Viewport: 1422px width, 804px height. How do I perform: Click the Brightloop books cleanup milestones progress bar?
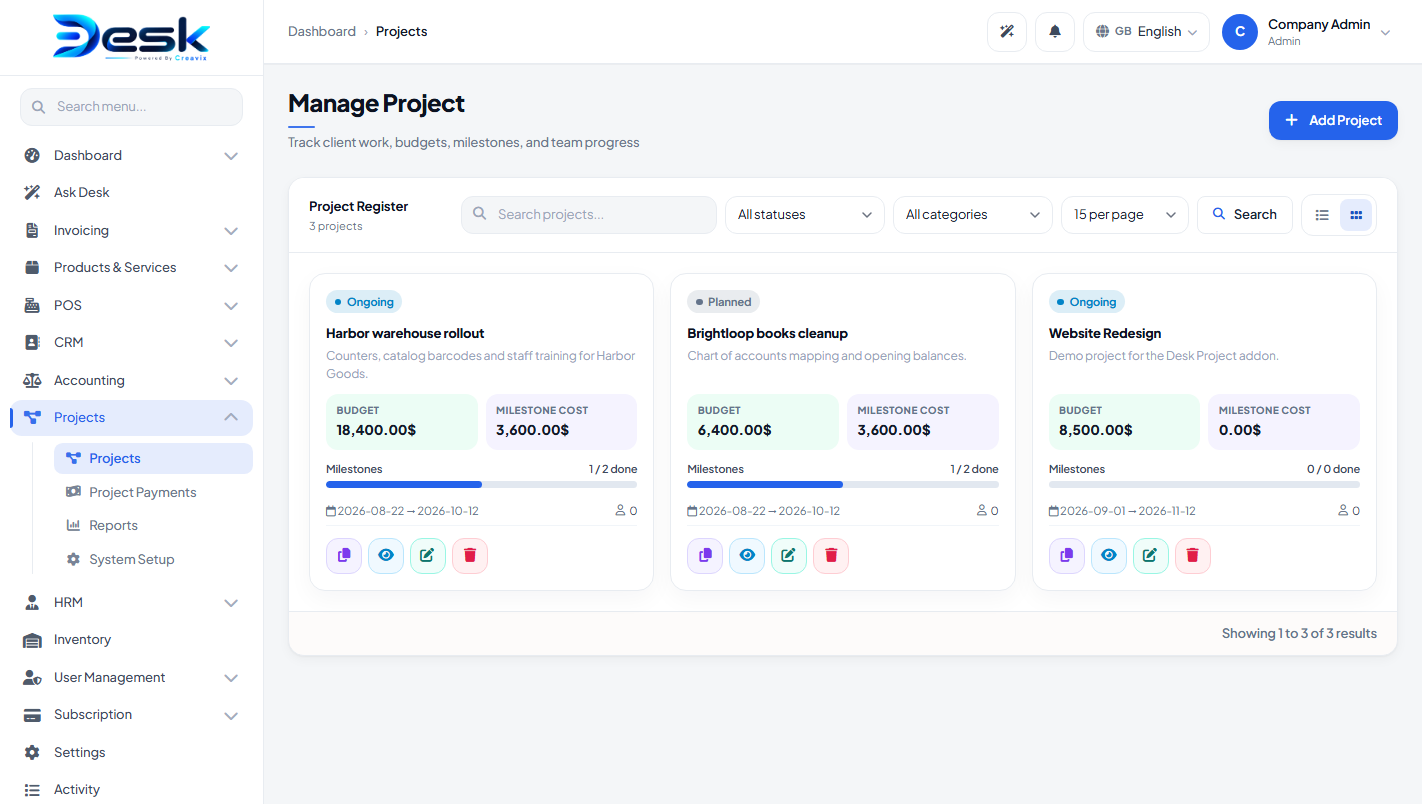click(x=843, y=484)
